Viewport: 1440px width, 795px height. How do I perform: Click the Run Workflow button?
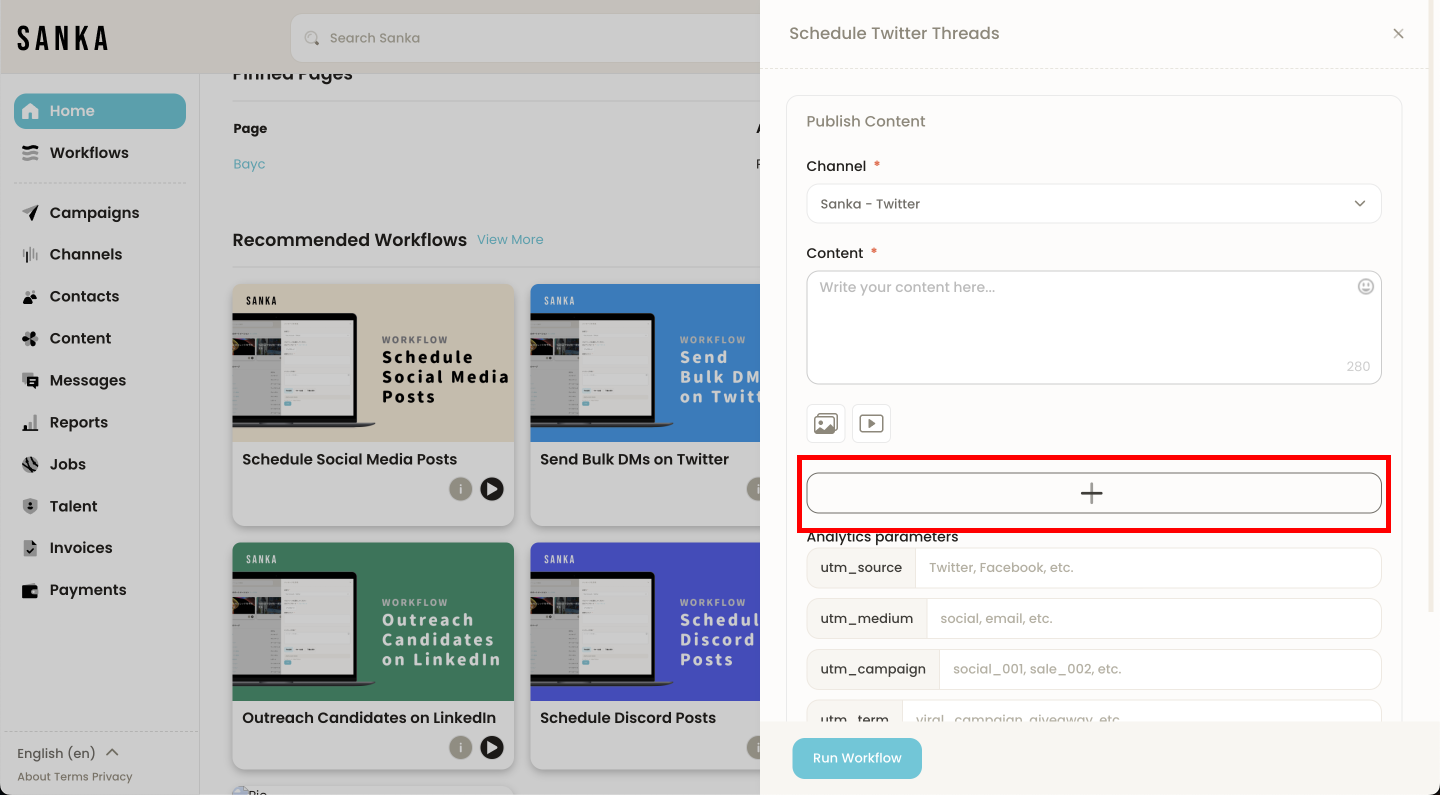(857, 758)
